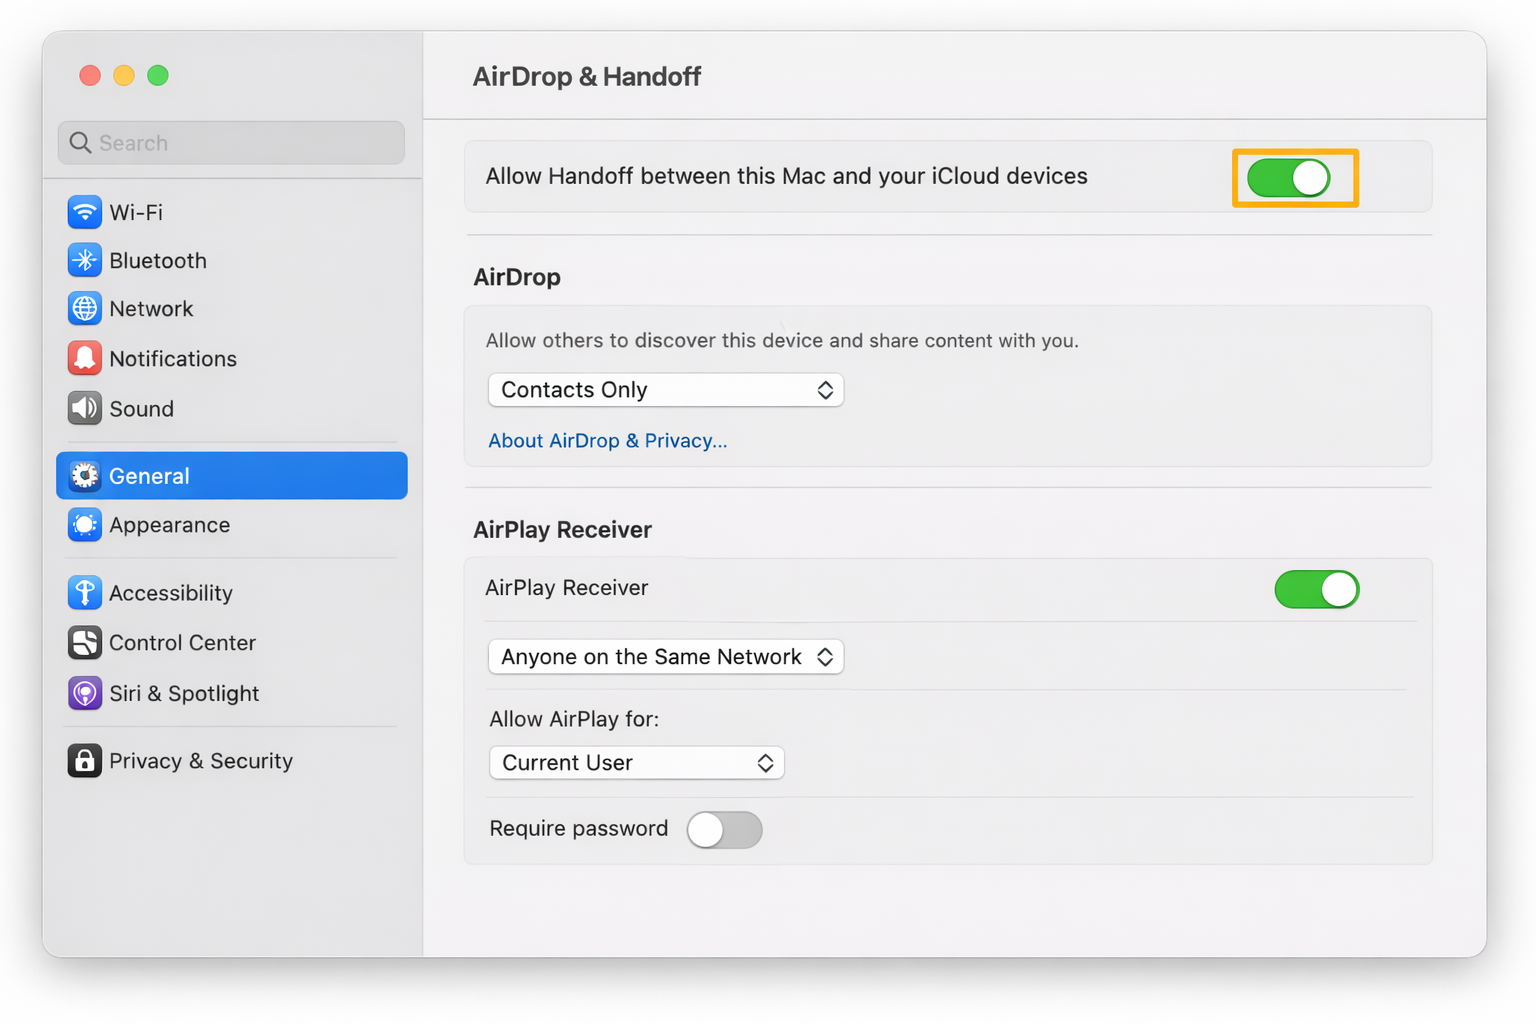The image size is (1536, 1024).
Task: Click the magnifying glass search icon
Action: 81,143
